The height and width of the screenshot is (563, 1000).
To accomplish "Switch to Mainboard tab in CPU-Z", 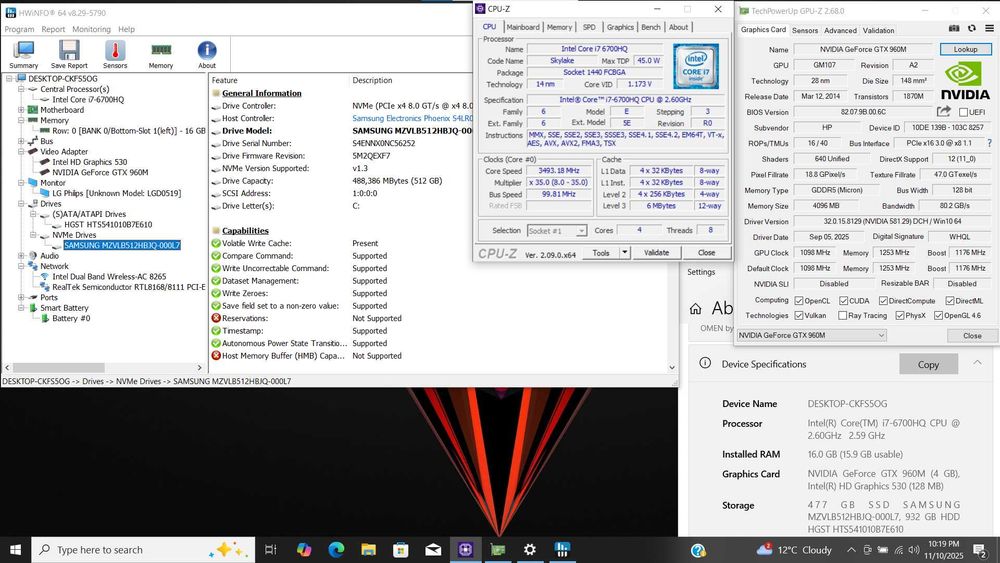I will click(523, 27).
